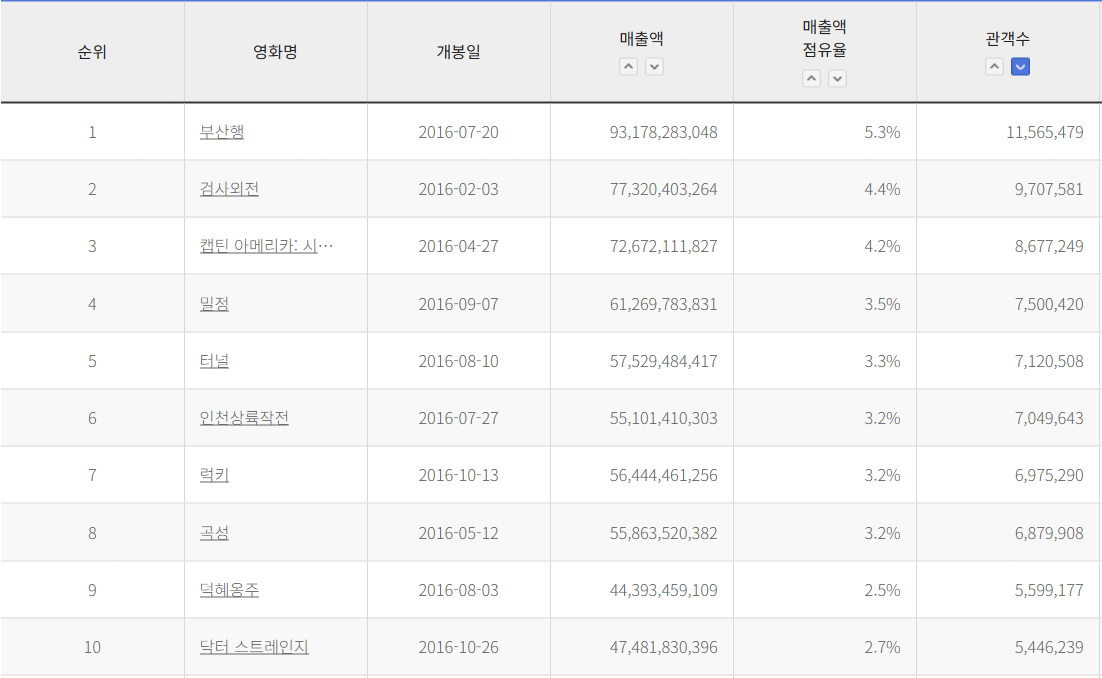Sort 매출액 점유율 ascending with up arrow
The height and width of the screenshot is (678, 1102).
811,79
